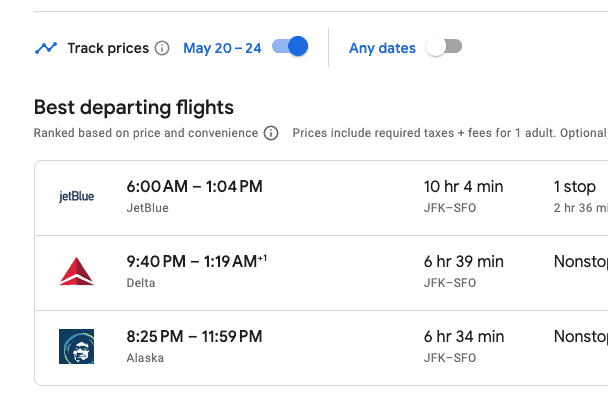The image size is (608, 401).
Task: Click info icon next to ranking explanation
Action: click(271, 133)
